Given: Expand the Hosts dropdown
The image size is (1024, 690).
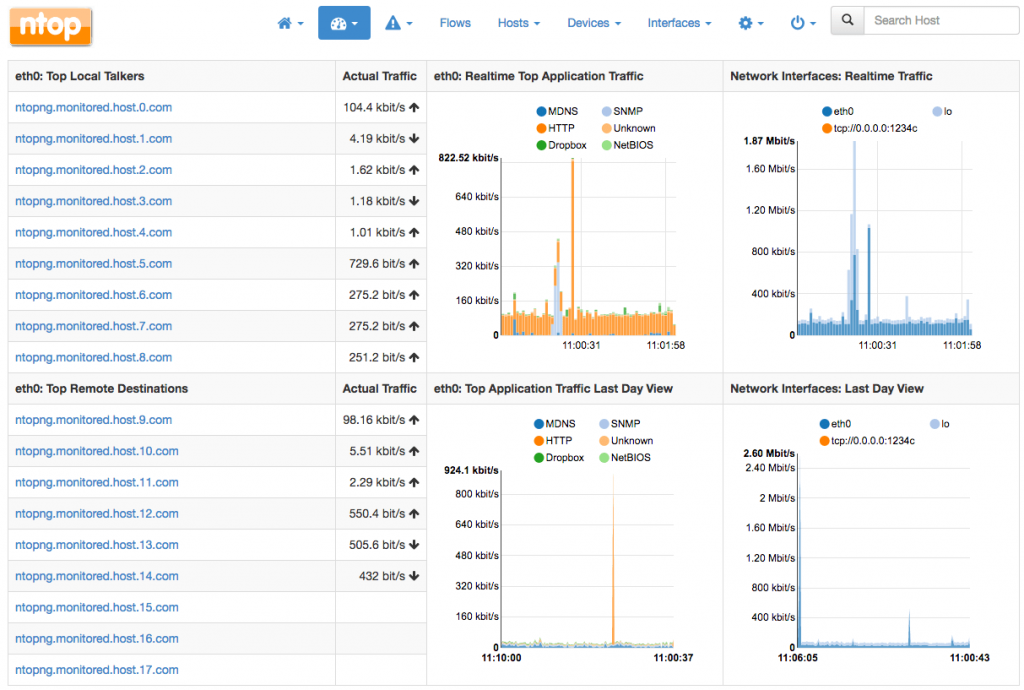Looking at the screenshot, I should pos(518,23).
